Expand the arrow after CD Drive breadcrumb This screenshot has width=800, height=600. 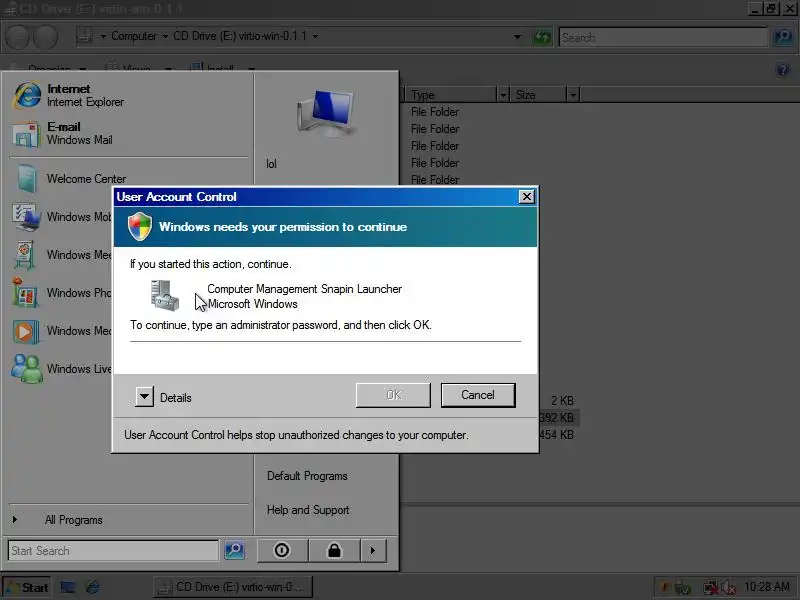(315, 36)
